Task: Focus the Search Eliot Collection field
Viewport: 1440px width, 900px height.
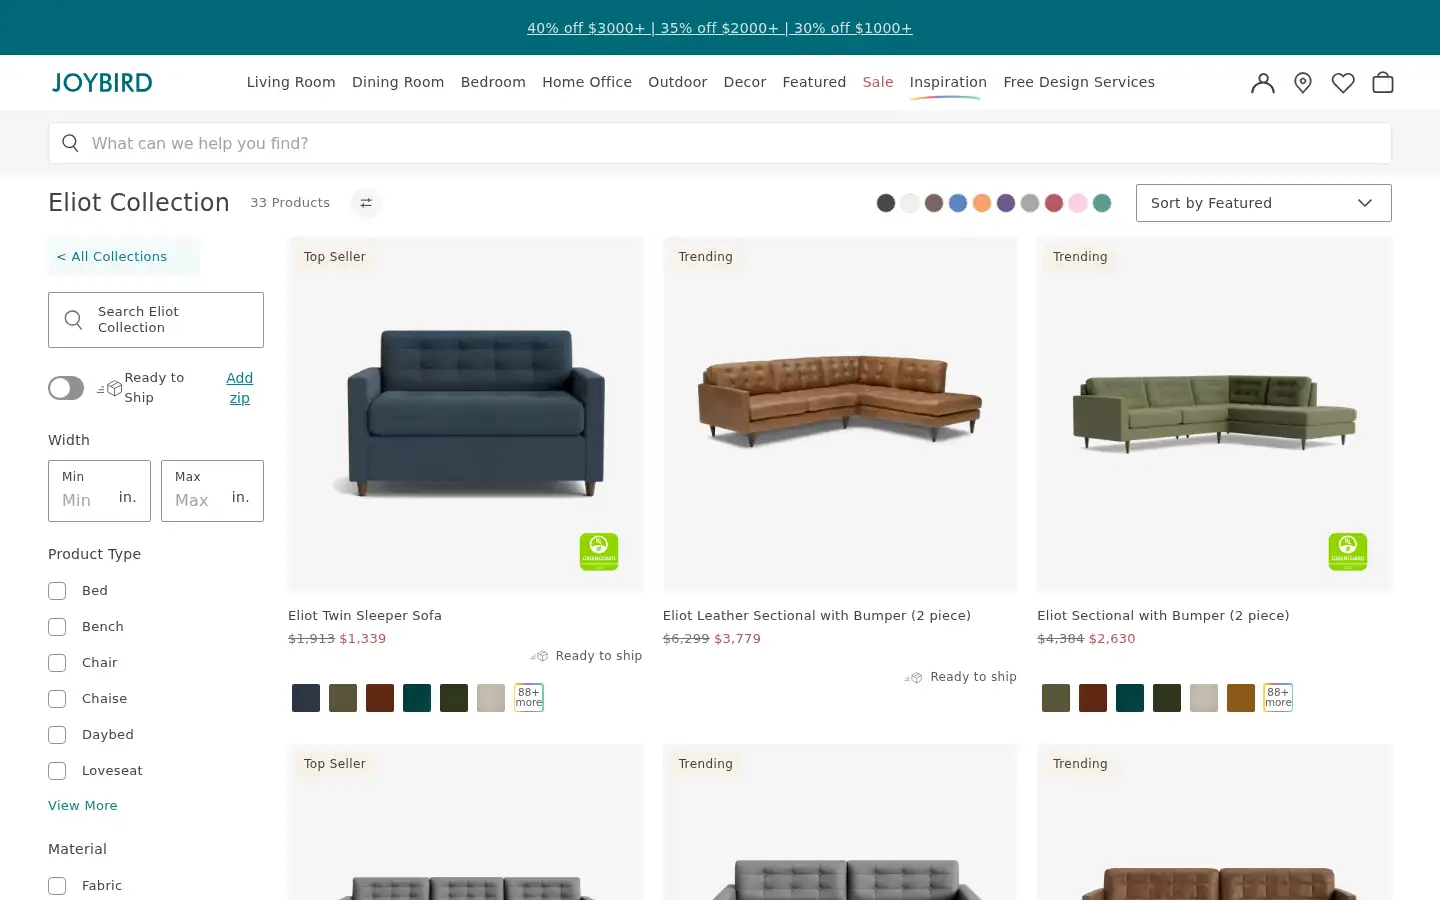Action: click(x=156, y=320)
